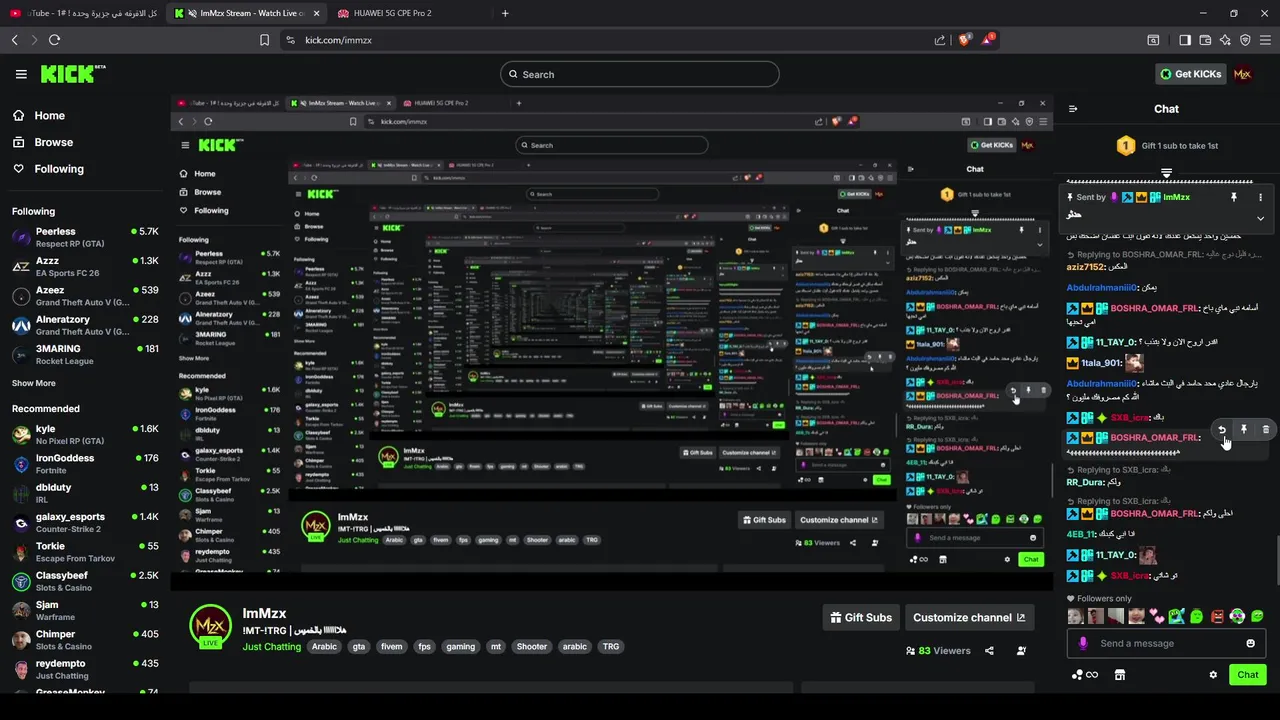Click the Kick Search field
The width and height of the screenshot is (1280, 720).
coord(640,74)
